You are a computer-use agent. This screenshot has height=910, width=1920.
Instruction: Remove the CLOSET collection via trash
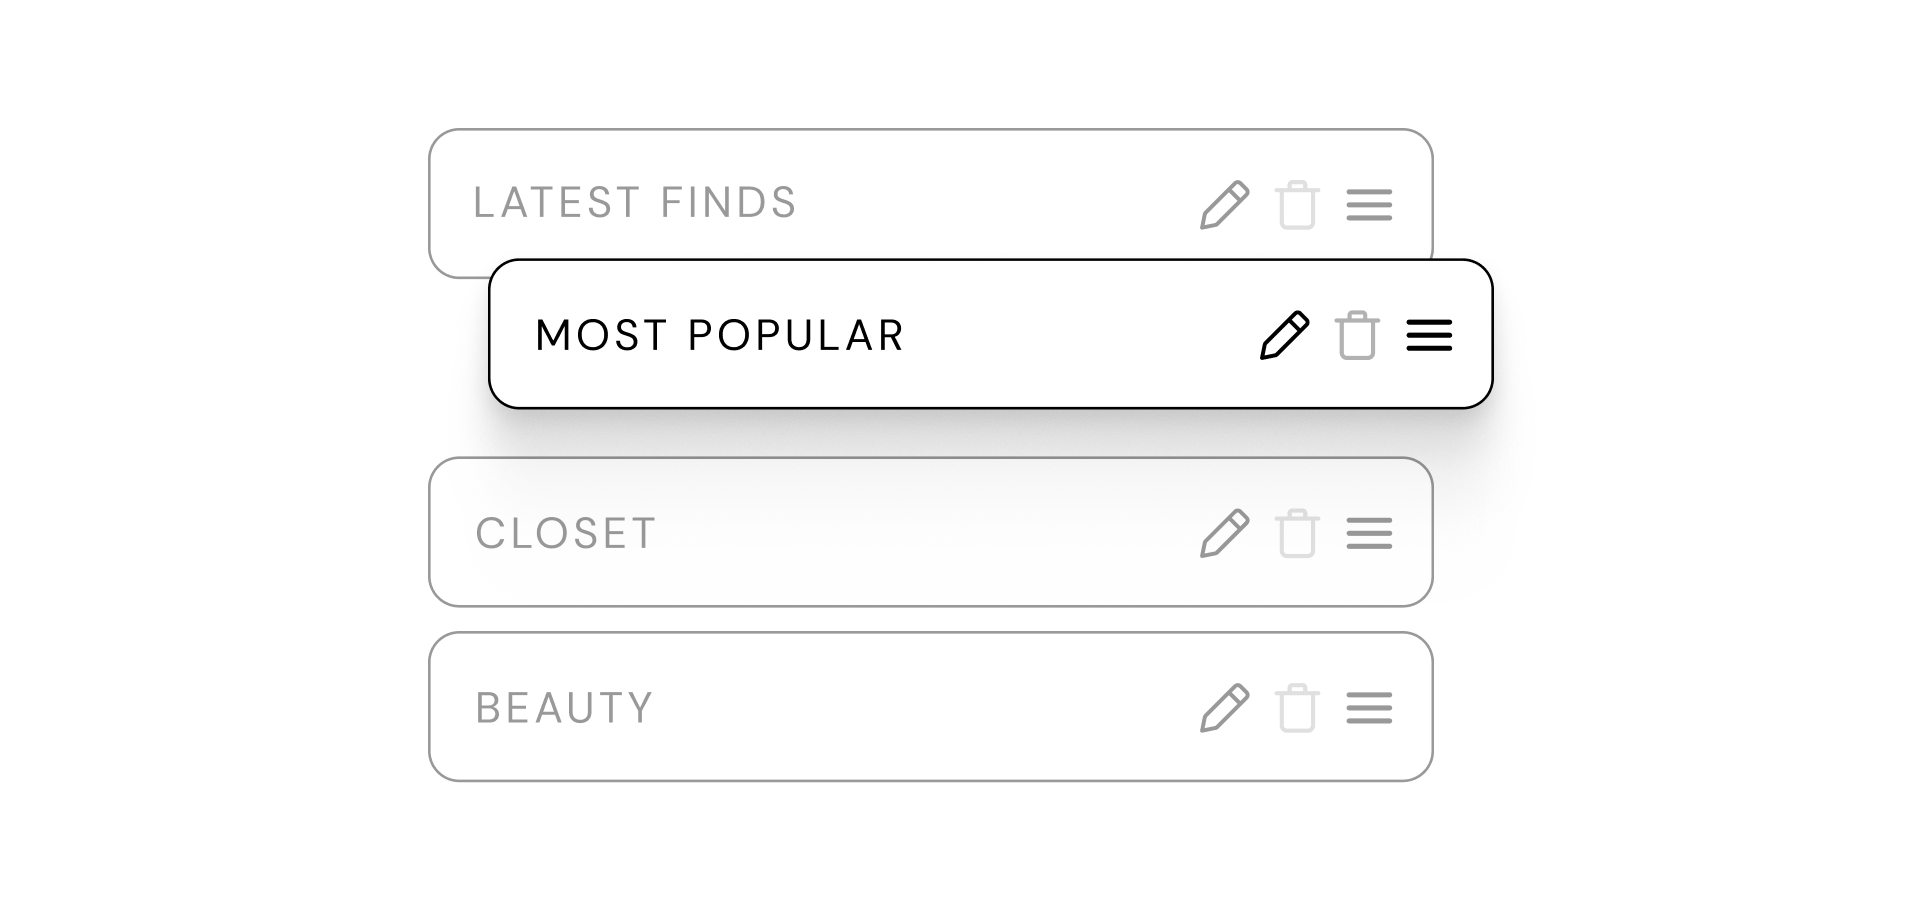[x=1297, y=533]
